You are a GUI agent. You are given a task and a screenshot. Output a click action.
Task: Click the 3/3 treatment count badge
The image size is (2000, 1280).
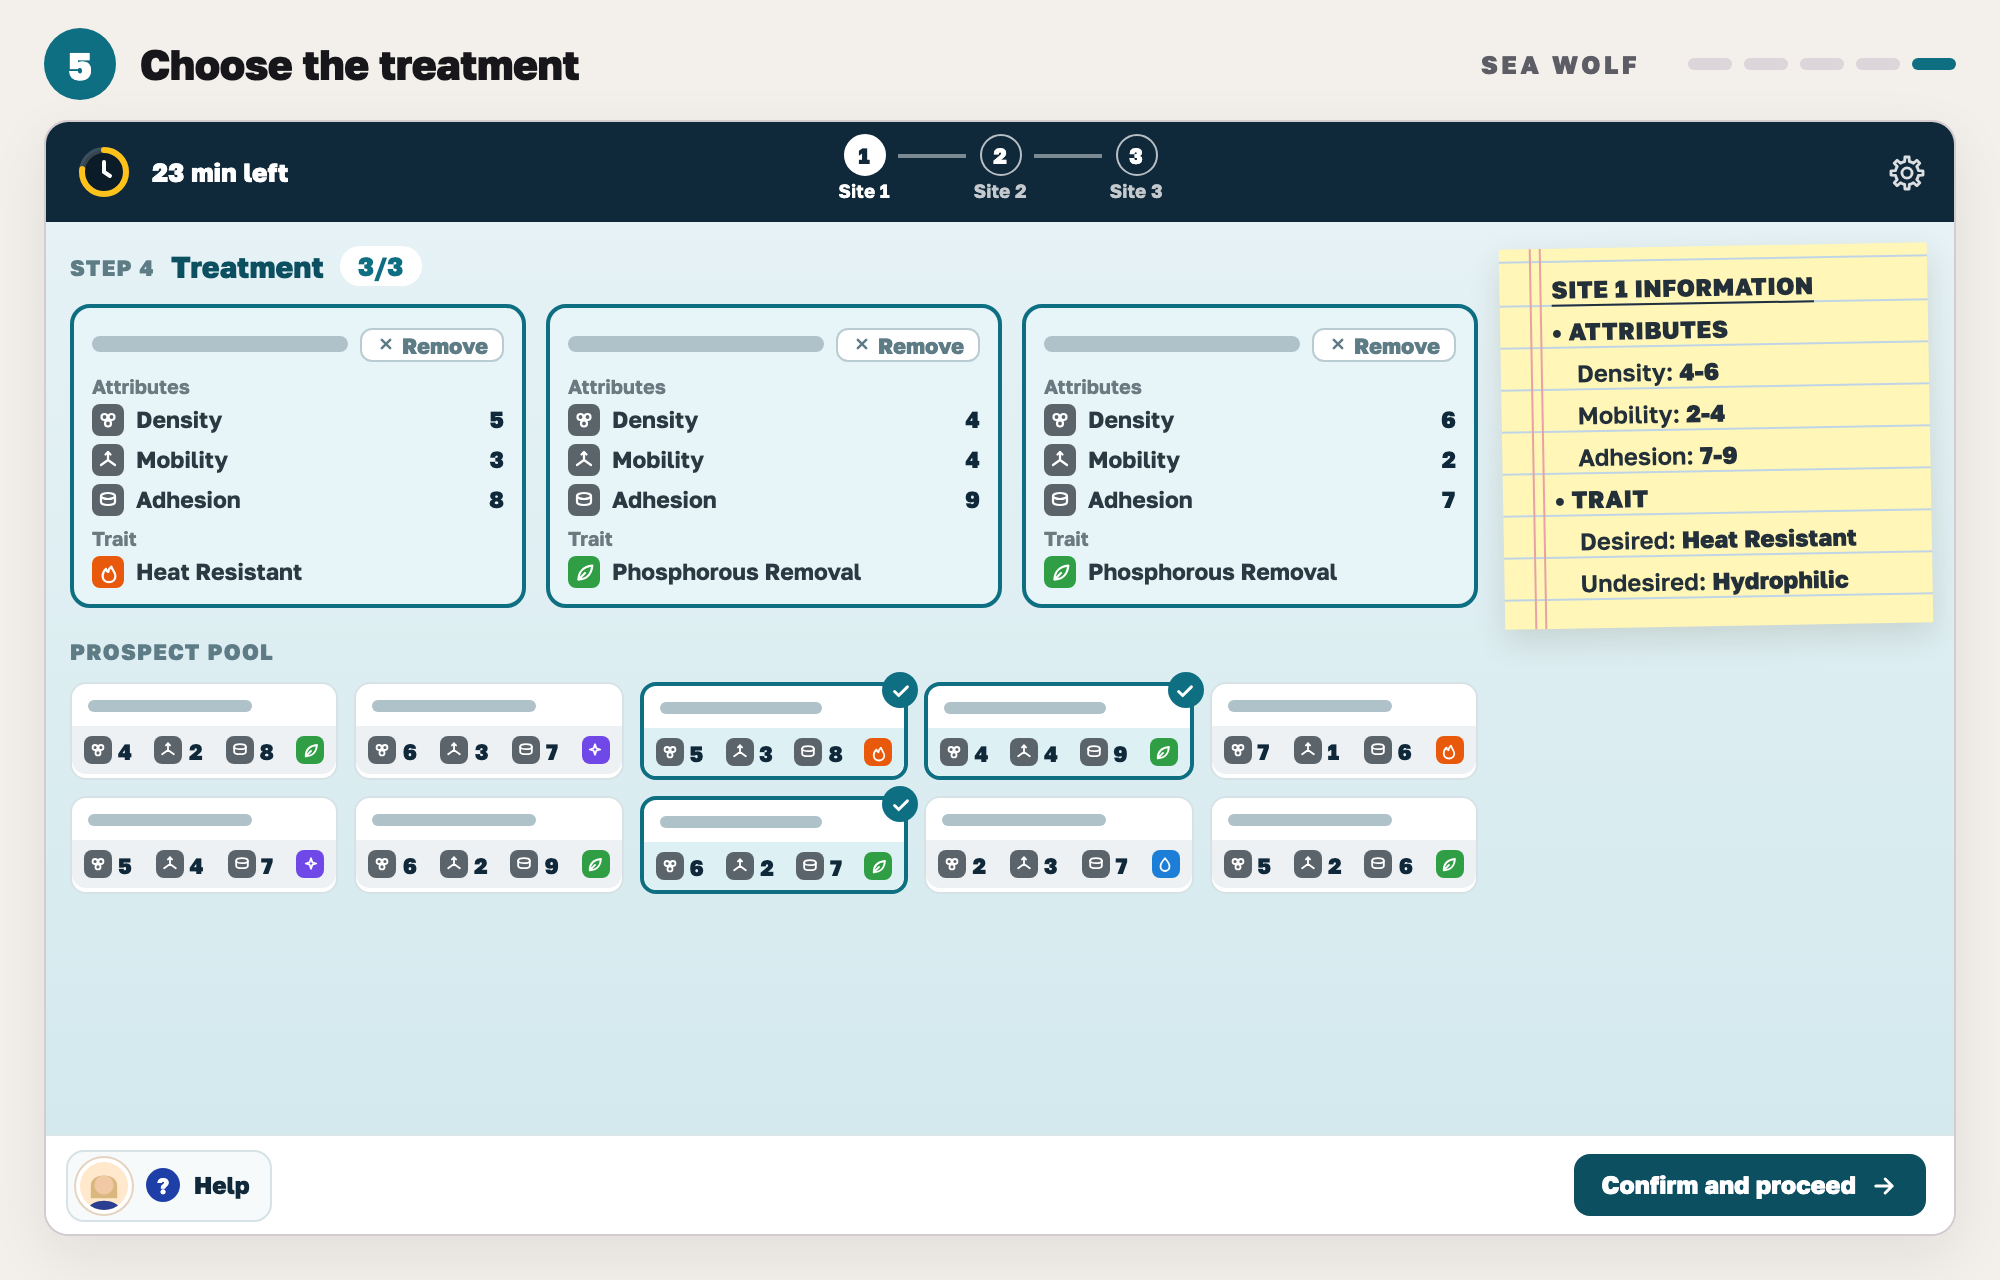pos(380,267)
